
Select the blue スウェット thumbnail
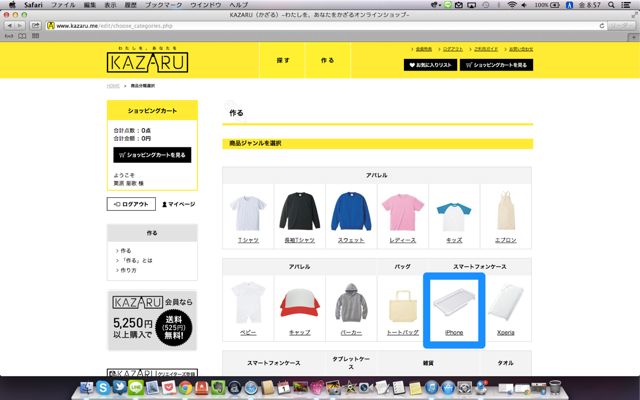(351, 211)
